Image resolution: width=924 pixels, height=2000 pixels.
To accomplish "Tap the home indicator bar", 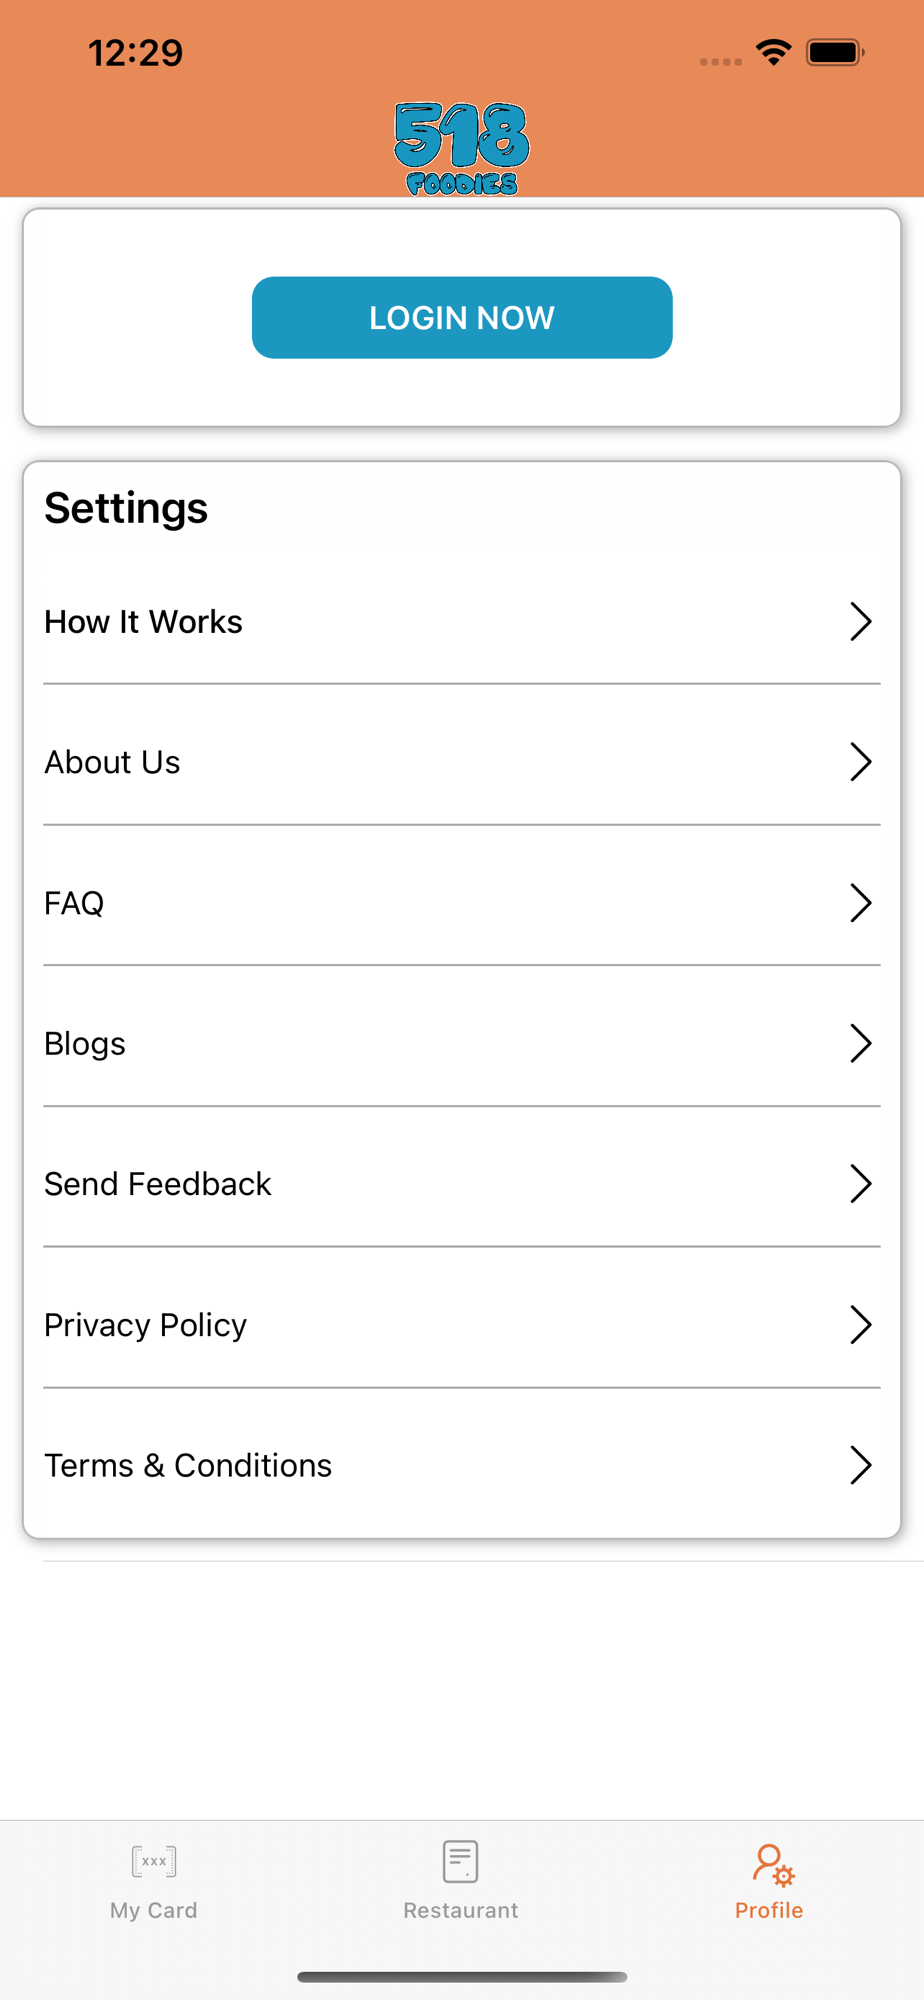I will (462, 1976).
